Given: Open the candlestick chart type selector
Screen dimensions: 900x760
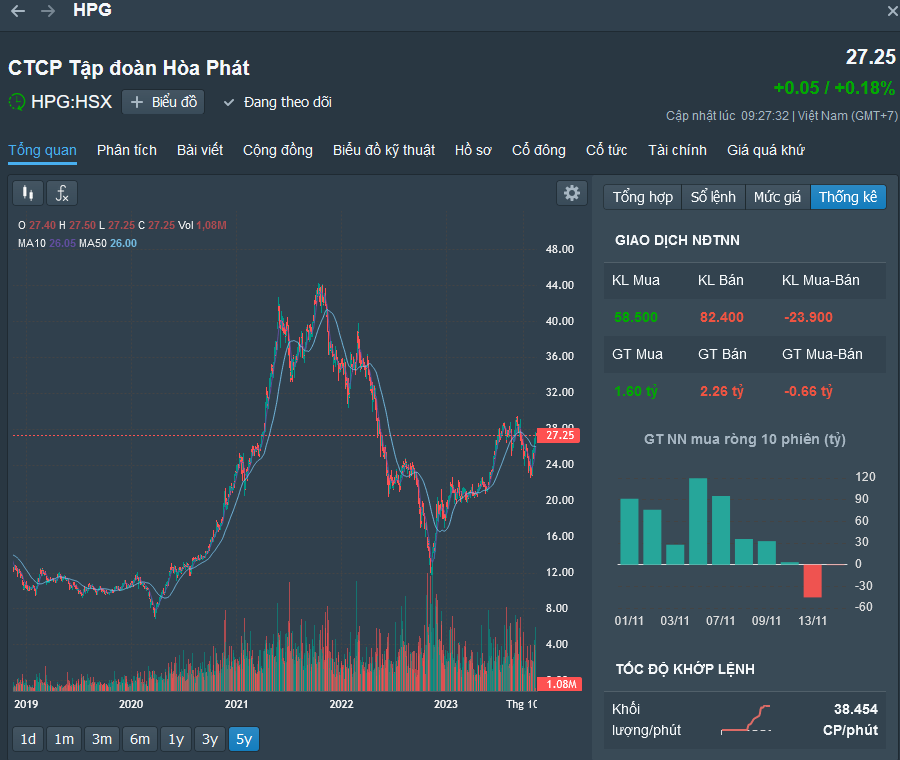Looking at the screenshot, I should (x=28, y=193).
